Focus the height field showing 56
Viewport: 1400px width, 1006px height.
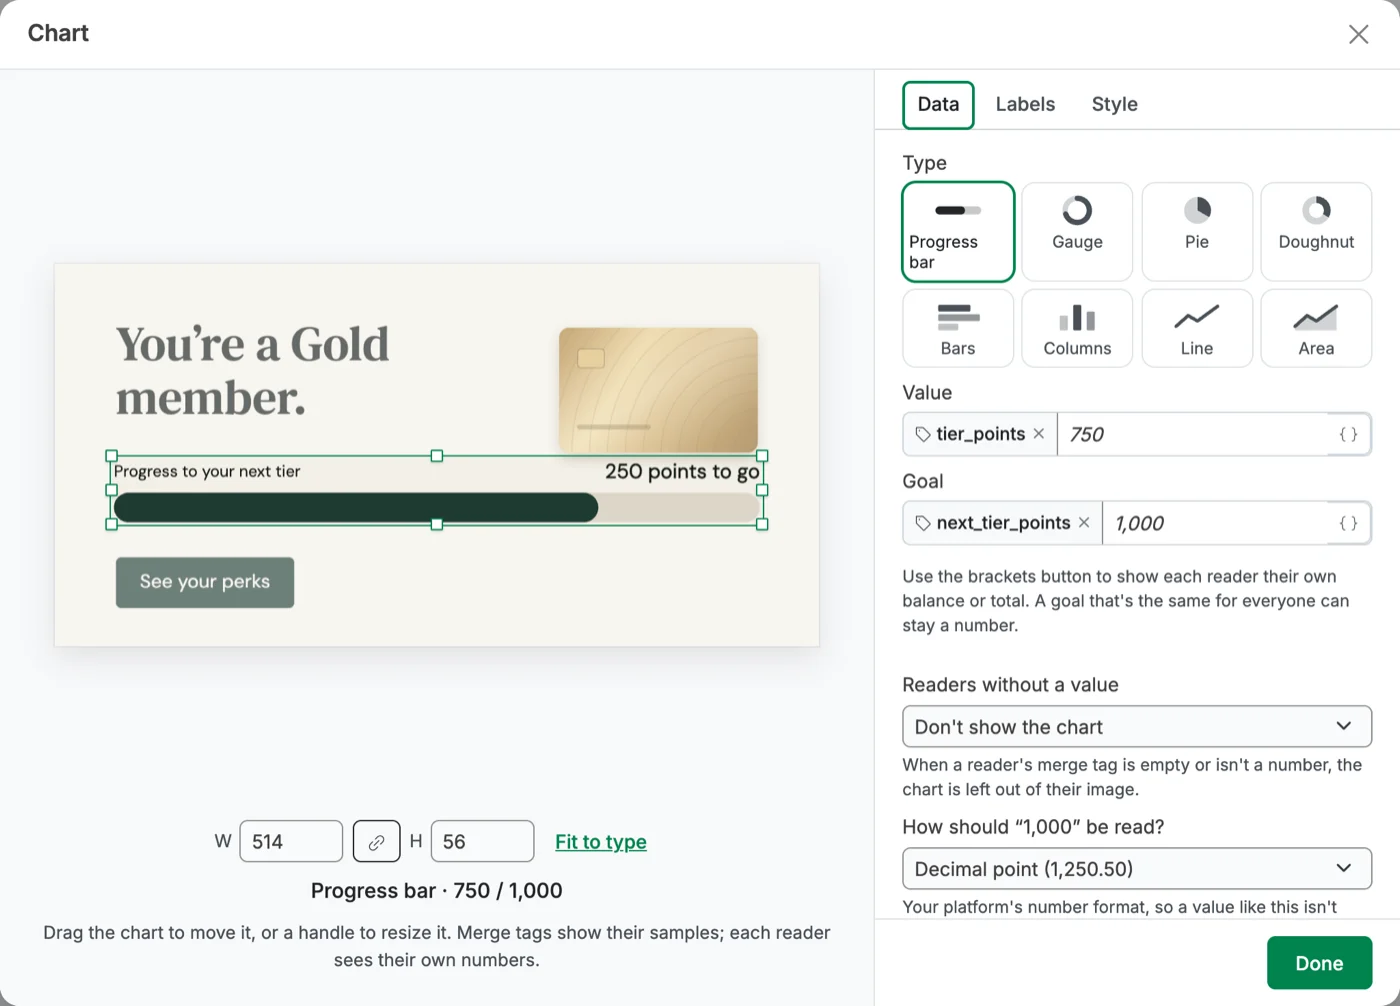pos(482,842)
